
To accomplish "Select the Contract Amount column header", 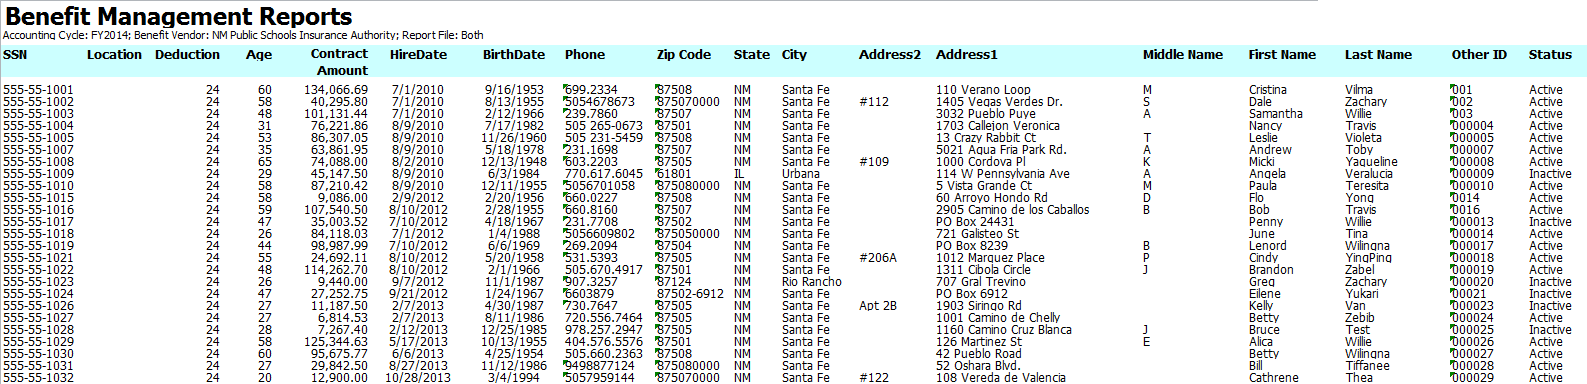I will (x=340, y=62).
